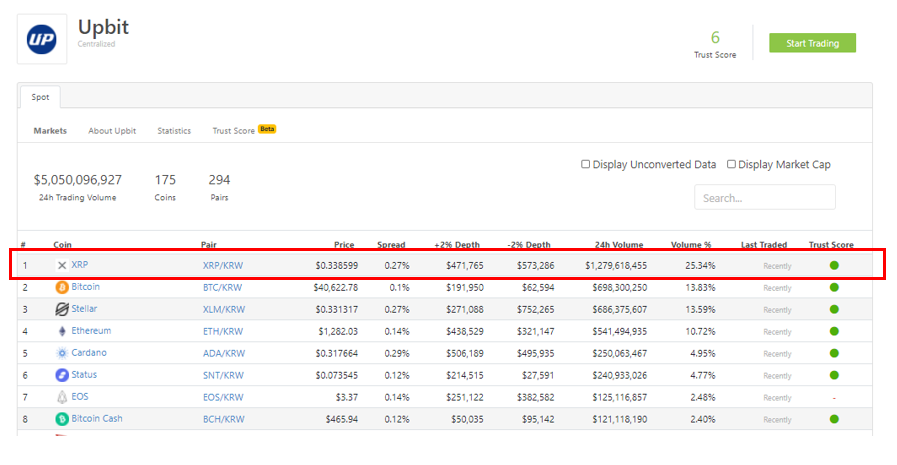Click the EOS coin icon
Viewport: 897px width, 465px height.
point(62,397)
